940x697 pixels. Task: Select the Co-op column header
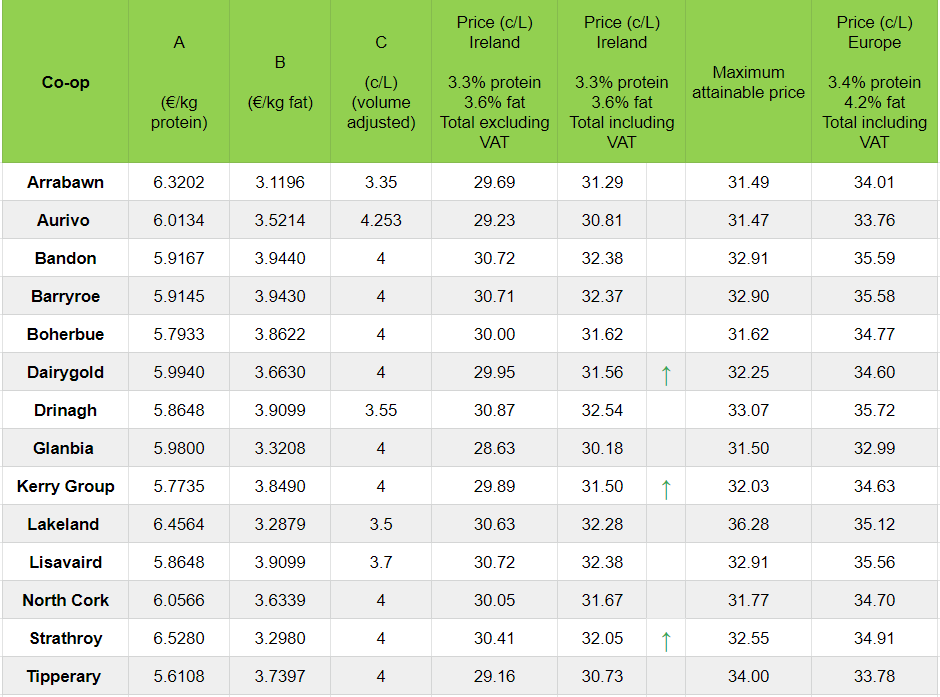click(x=65, y=82)
